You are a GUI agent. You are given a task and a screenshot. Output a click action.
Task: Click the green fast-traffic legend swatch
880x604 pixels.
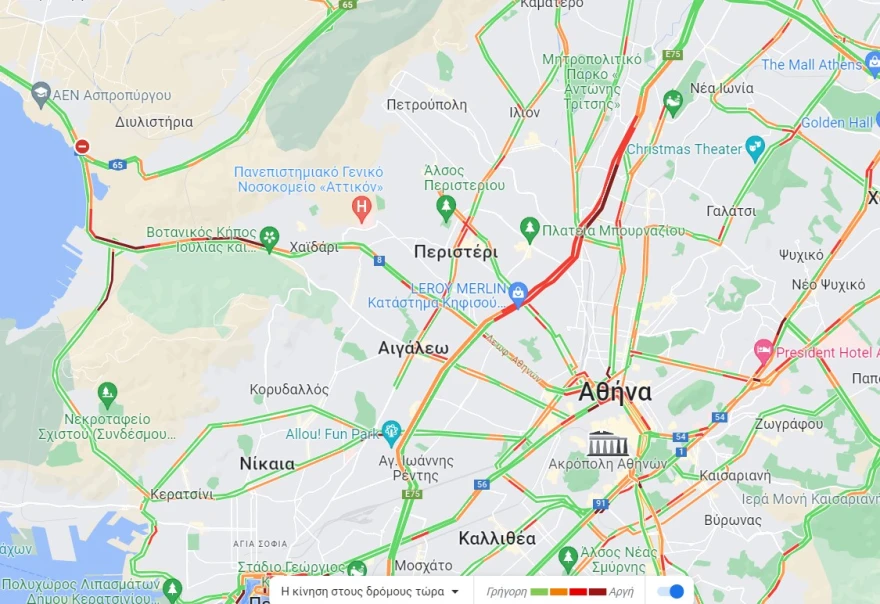point(539,592)
